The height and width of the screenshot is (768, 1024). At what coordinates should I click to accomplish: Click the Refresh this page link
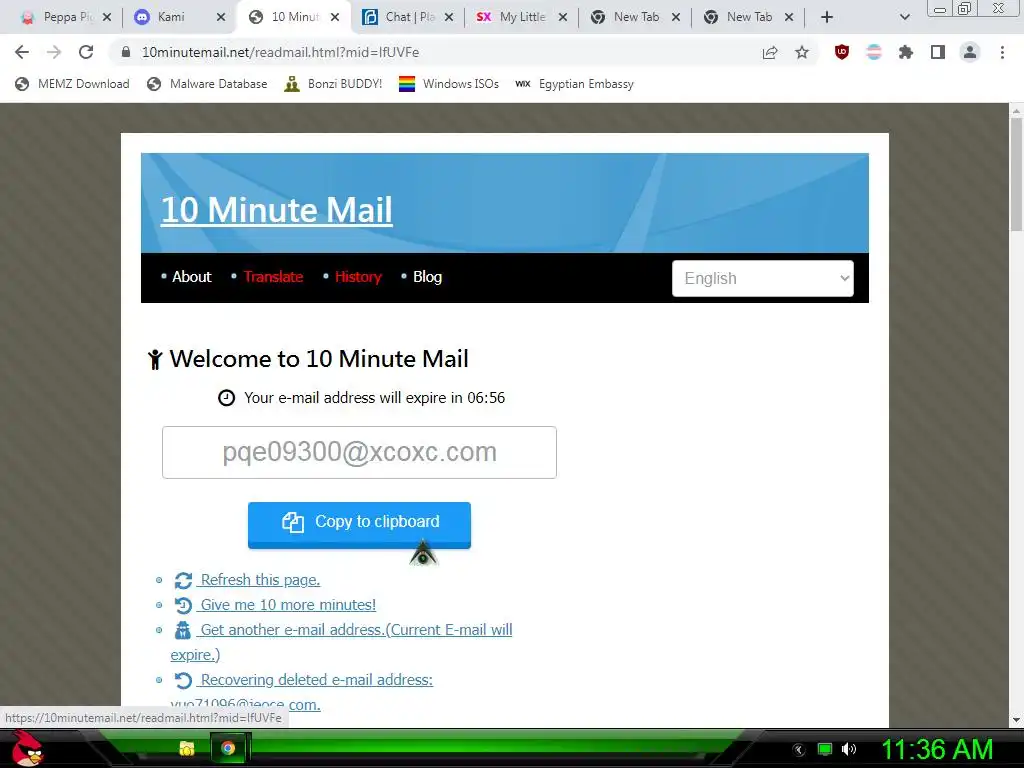[260, 580]
